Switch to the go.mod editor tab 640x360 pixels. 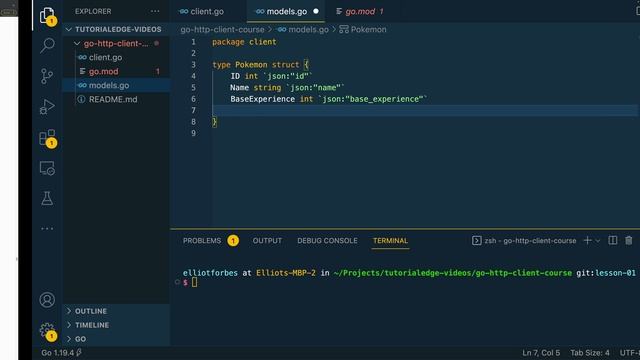coord(359,11)
